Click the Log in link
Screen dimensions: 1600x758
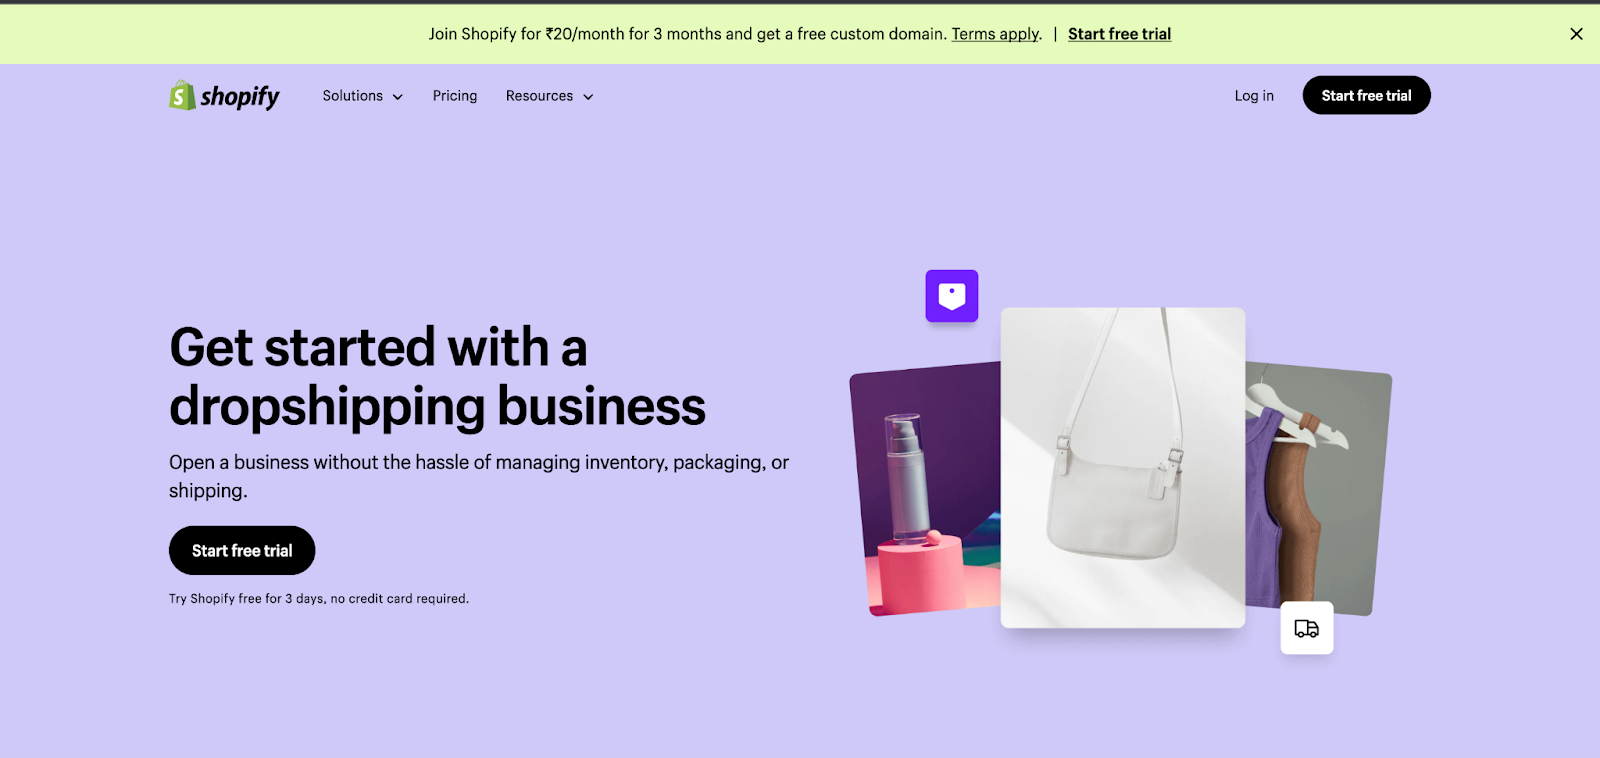pos(1254,96)
